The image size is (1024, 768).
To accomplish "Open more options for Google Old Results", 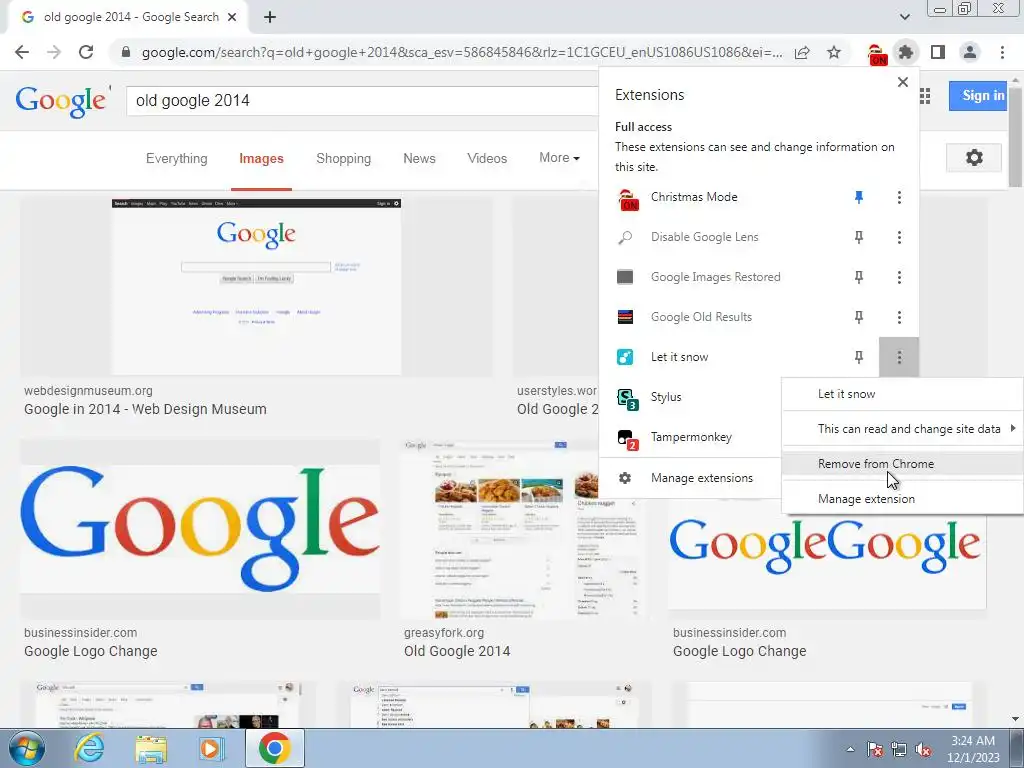I will coord(899,317).
